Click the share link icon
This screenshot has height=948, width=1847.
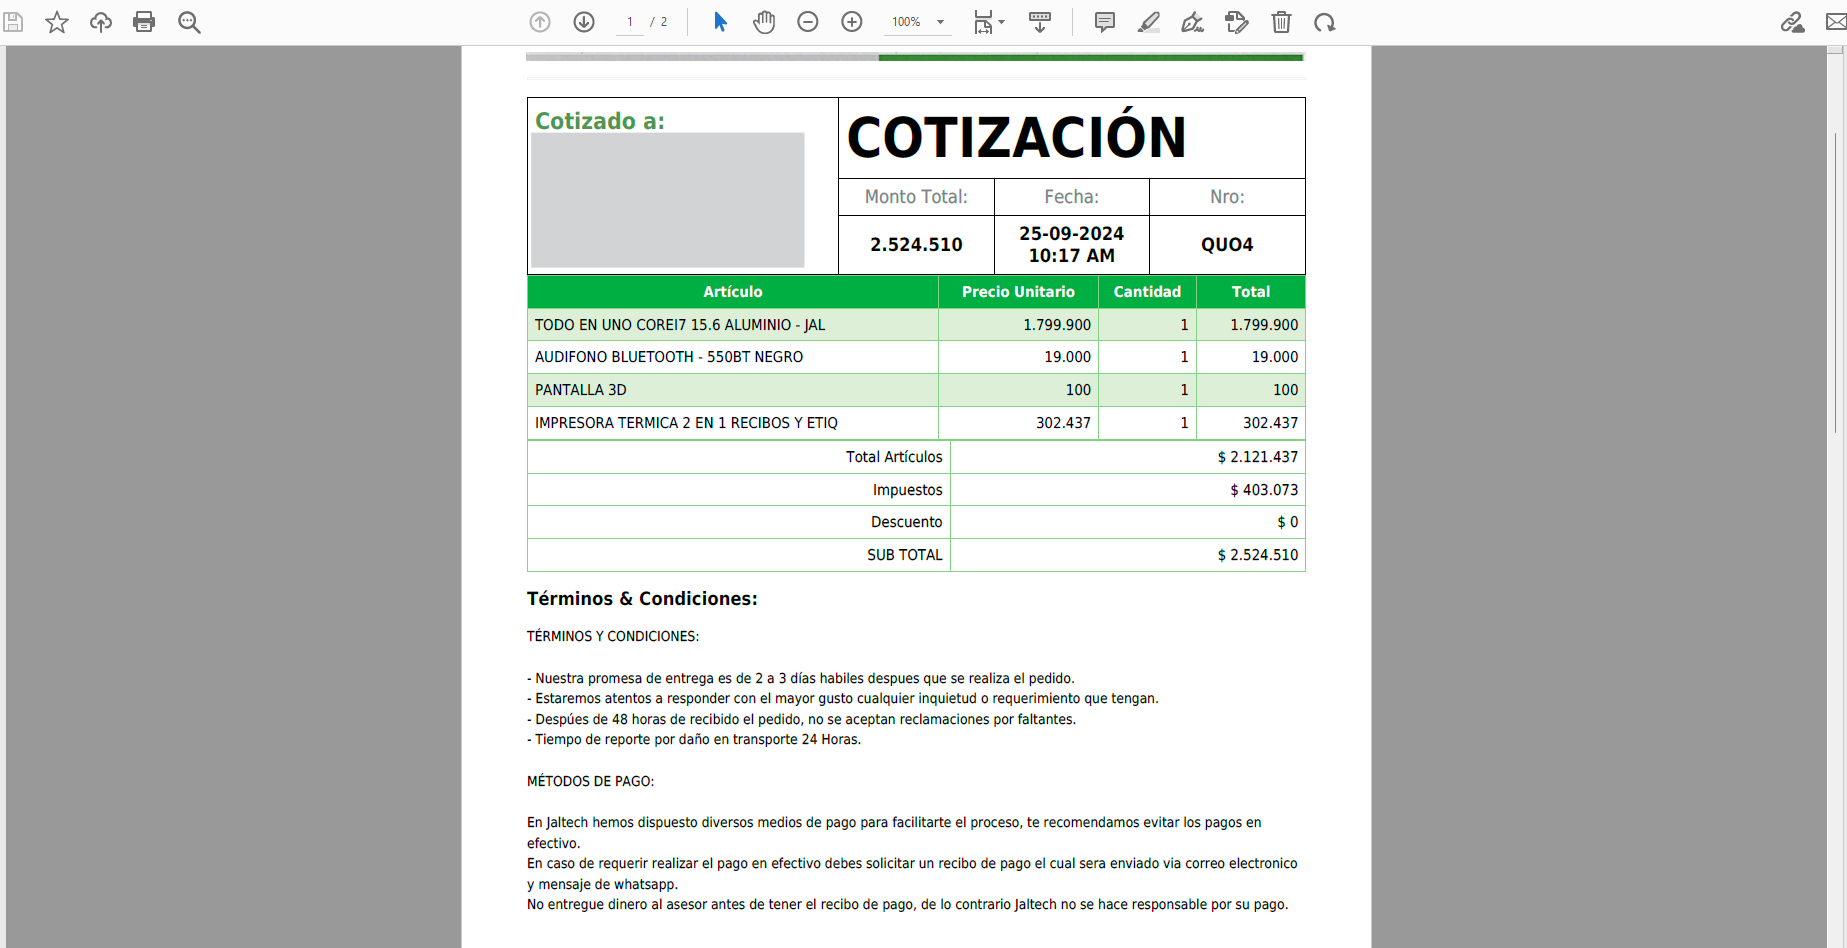(x=1792, y=22)
